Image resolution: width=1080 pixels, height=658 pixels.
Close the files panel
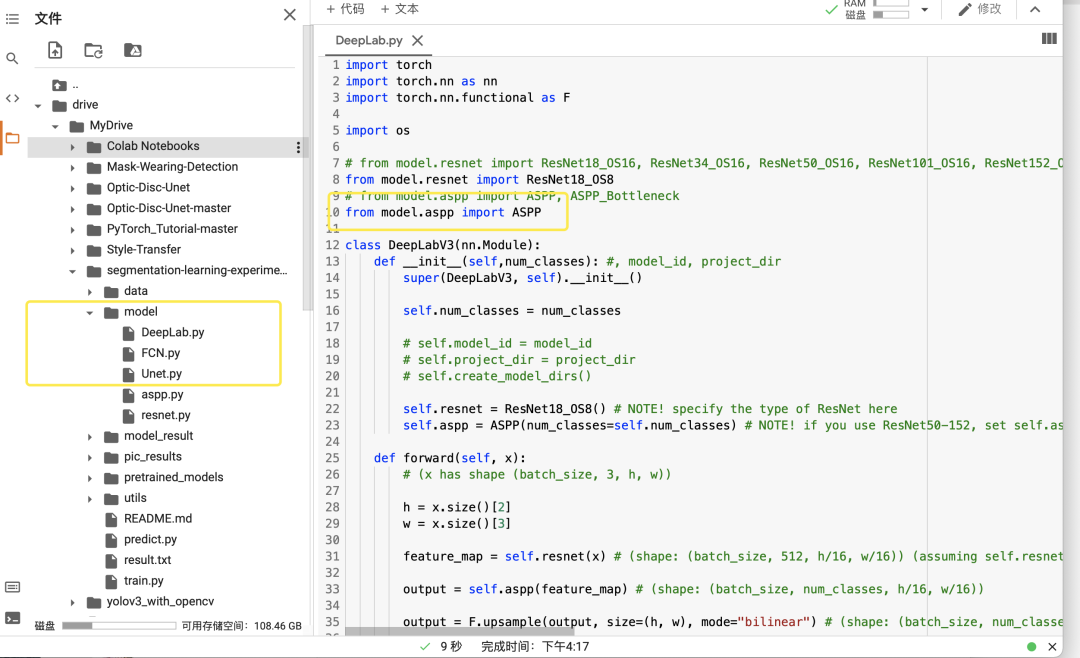[290, 15]
